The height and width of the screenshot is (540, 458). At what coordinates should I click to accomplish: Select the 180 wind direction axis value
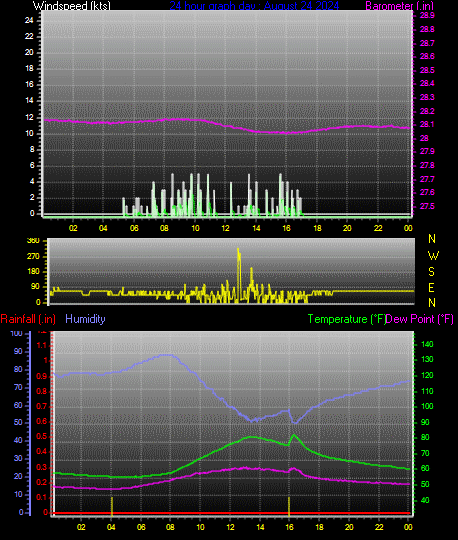(33, 272)
